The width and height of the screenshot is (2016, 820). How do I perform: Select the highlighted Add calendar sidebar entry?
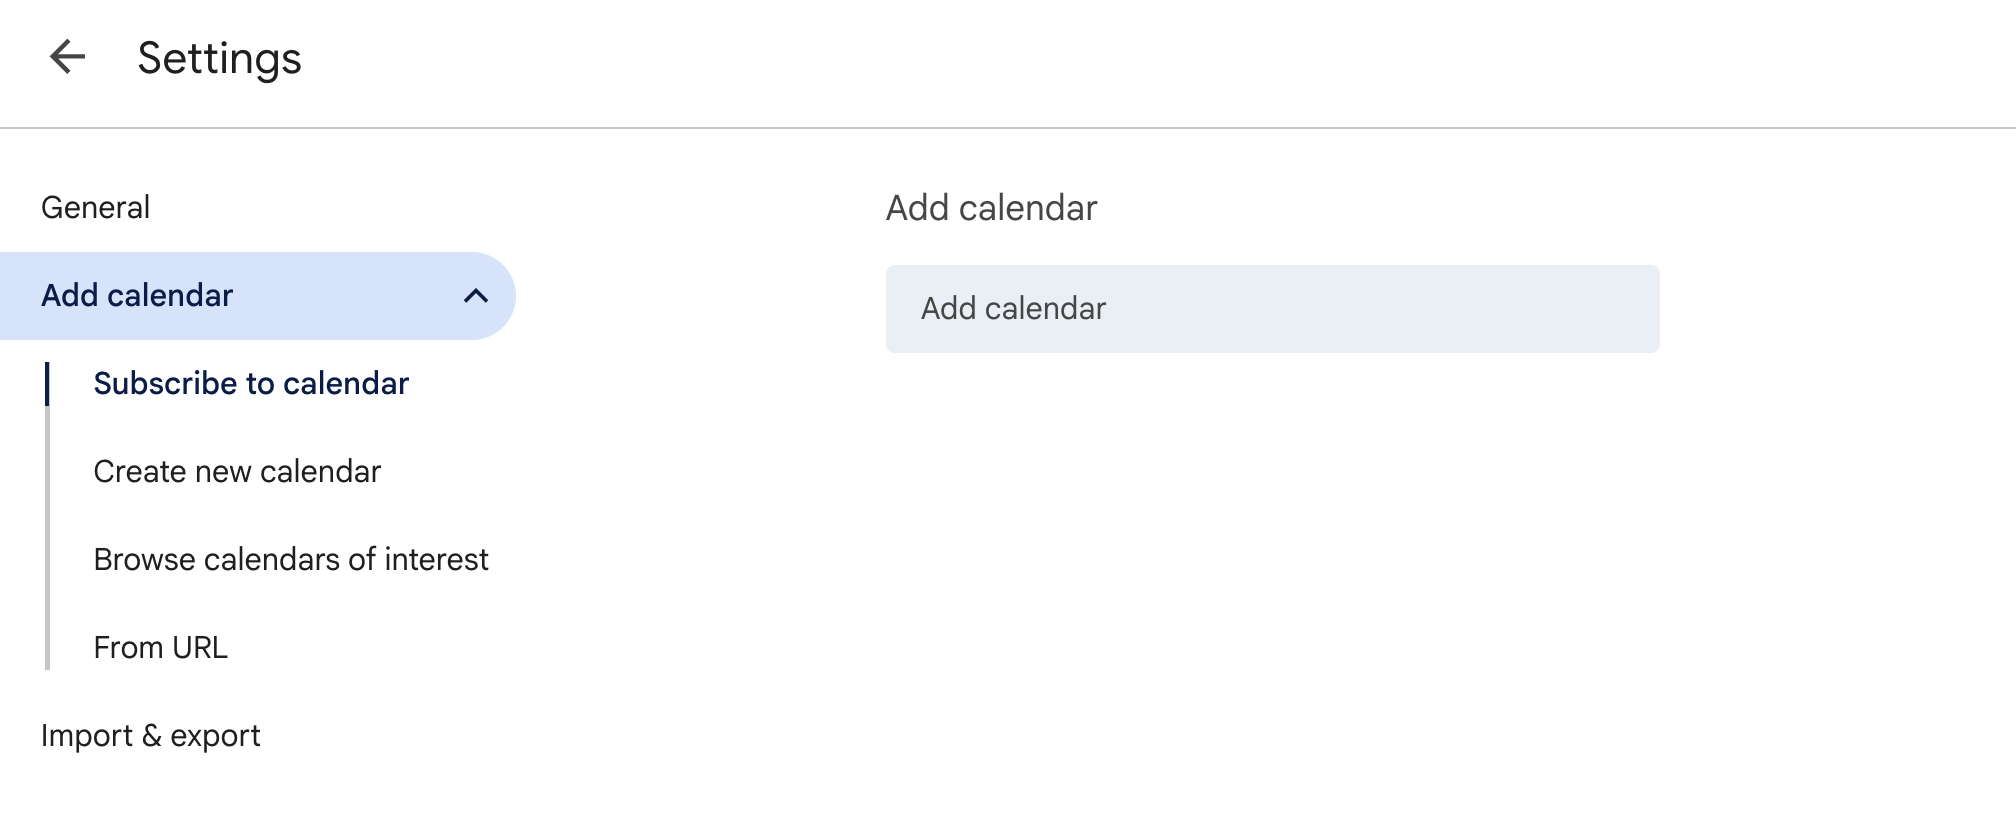137,295
